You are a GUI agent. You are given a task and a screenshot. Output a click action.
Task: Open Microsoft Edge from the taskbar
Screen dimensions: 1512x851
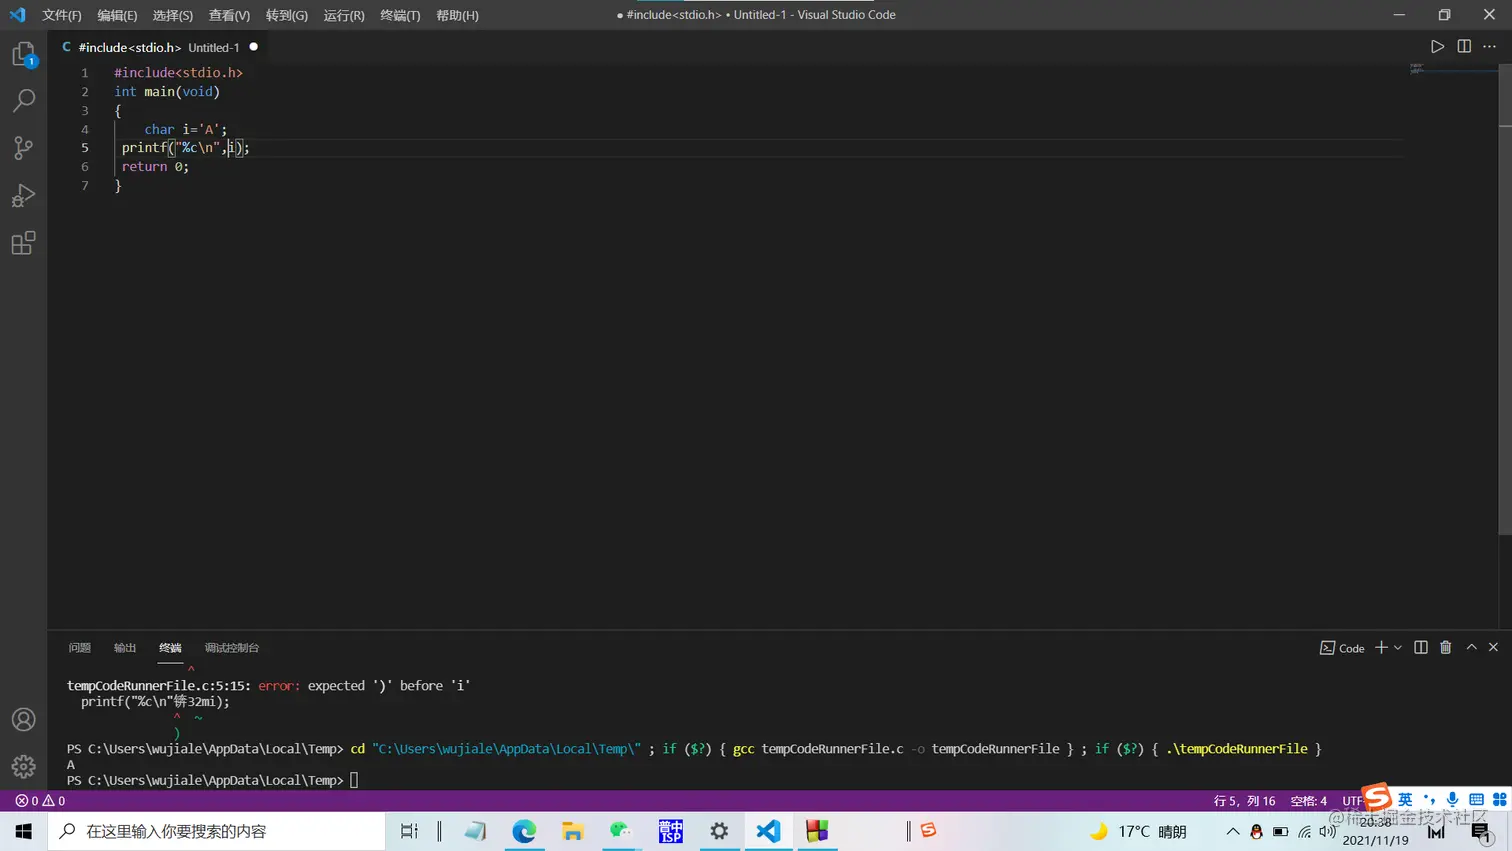coord(524,831)
